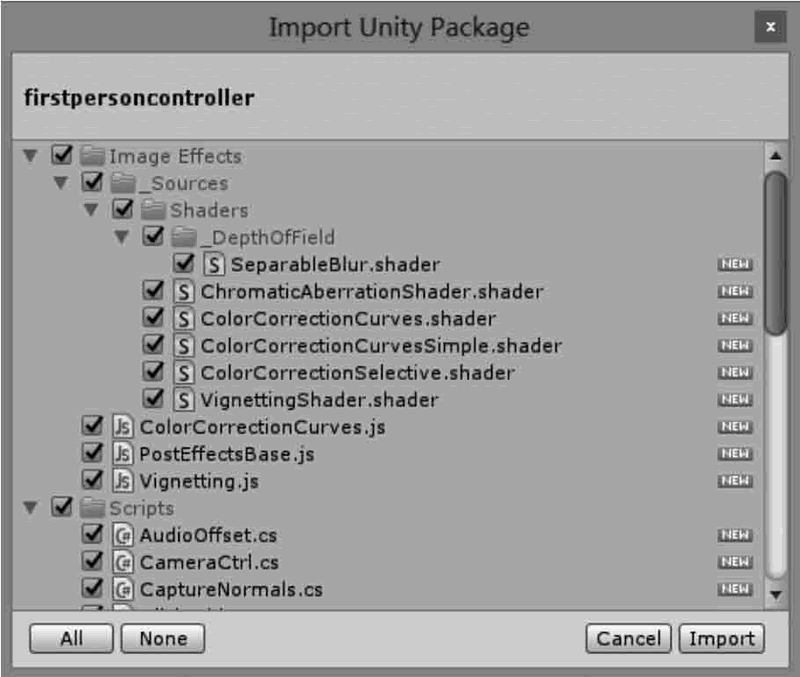Click the Scripts folder icon

pos(92,508)
